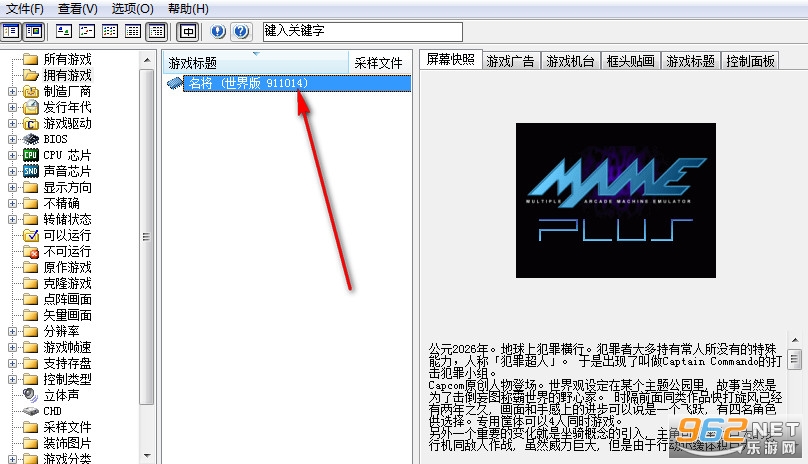This screenshot has height=464, width=808.
Task: Select the 装饰图片 tree folder
Action: (x=68, y=443)
